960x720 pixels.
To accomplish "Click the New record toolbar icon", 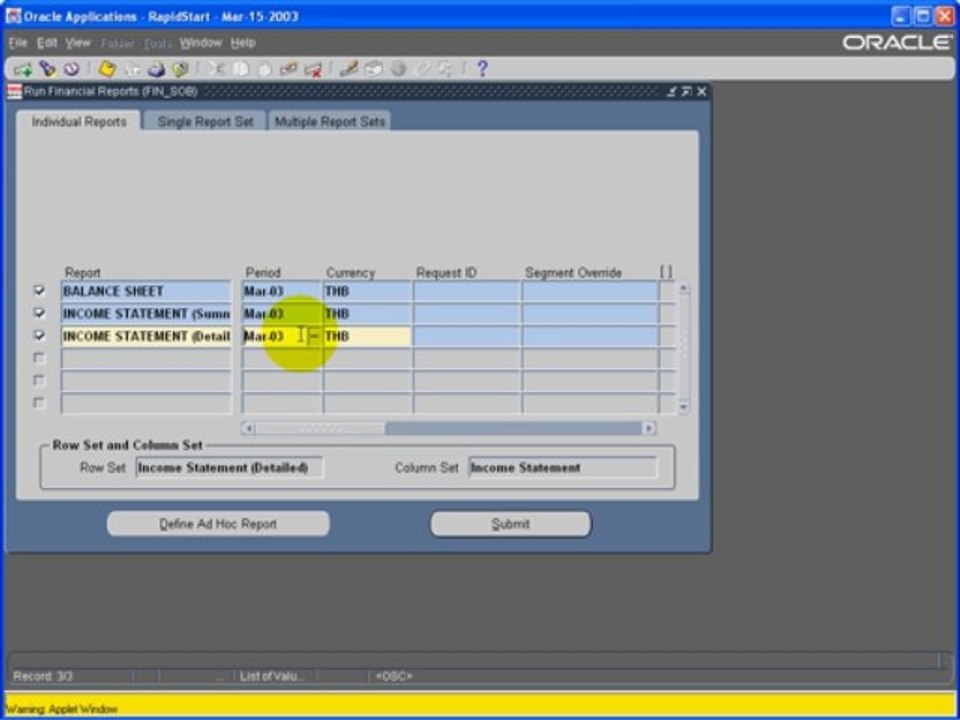I will [22, 70].
